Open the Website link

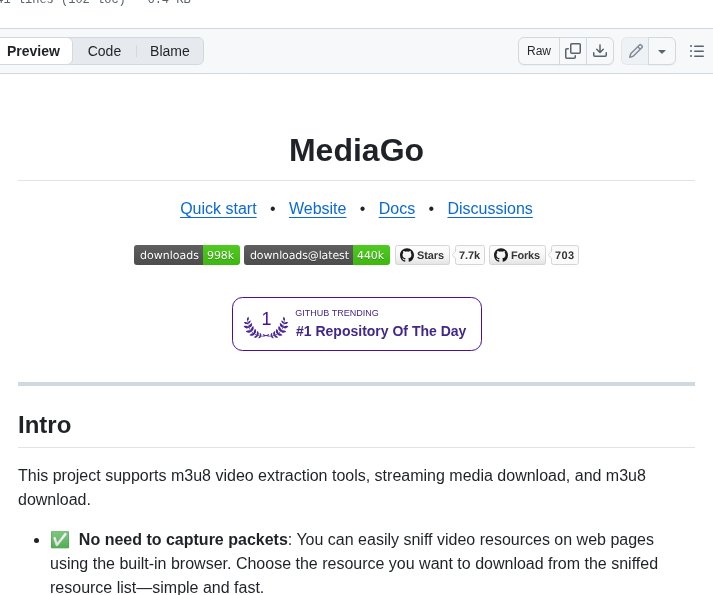[317, 208]
